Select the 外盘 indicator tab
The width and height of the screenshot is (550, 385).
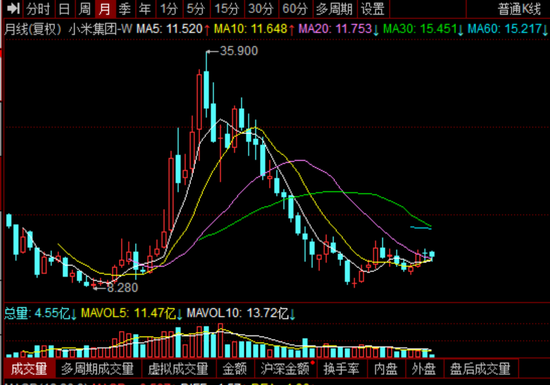tap(424, 369)
